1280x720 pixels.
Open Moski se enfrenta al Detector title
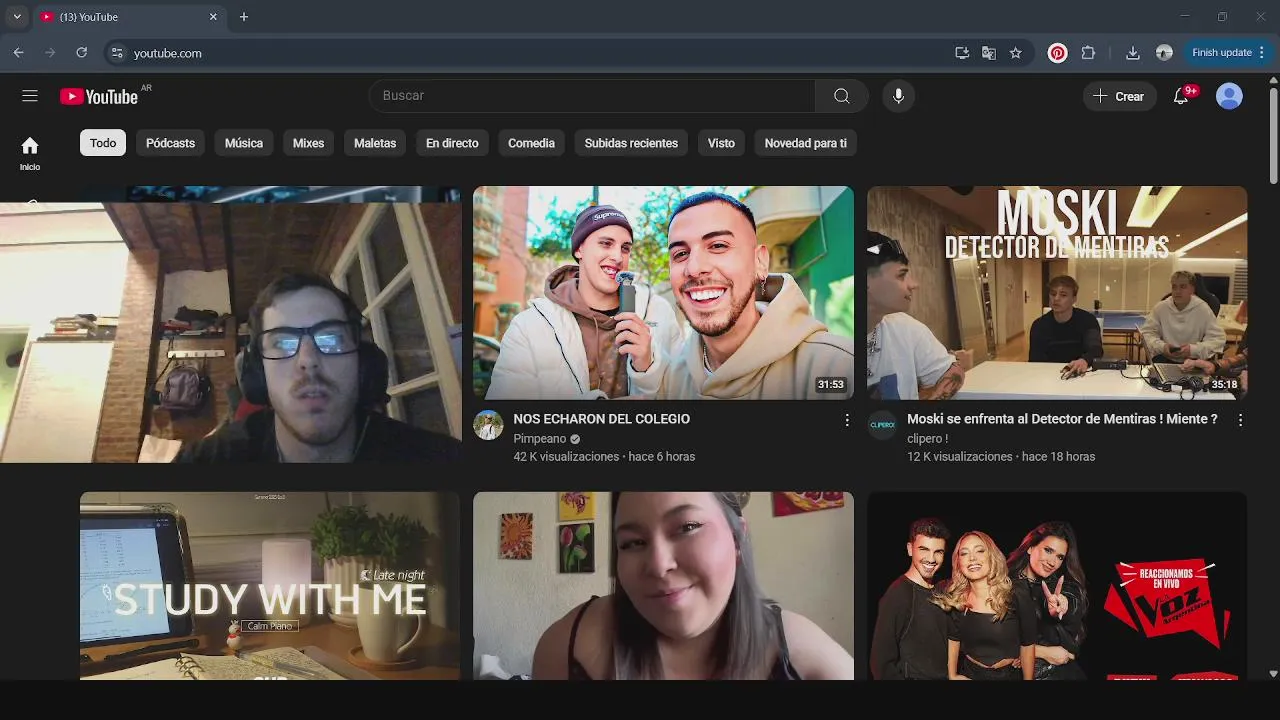coord(1062,419)
